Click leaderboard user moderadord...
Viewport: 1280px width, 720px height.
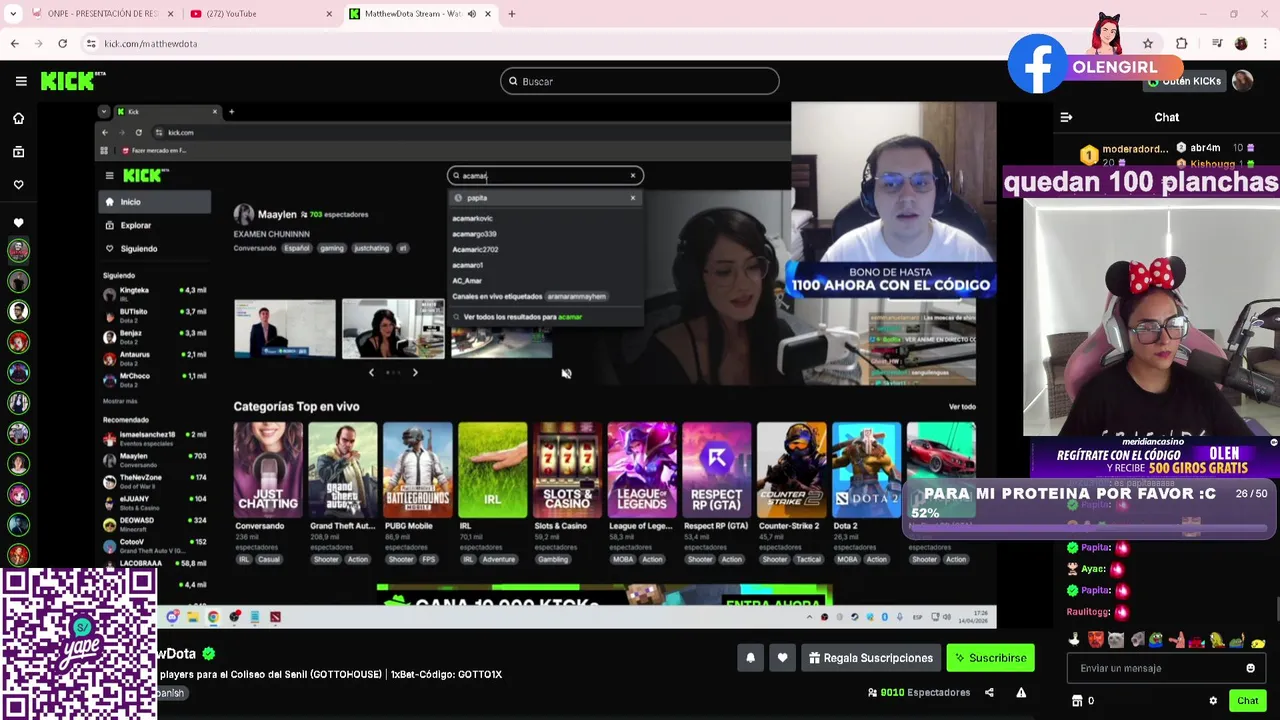(x=1135, y=149)
